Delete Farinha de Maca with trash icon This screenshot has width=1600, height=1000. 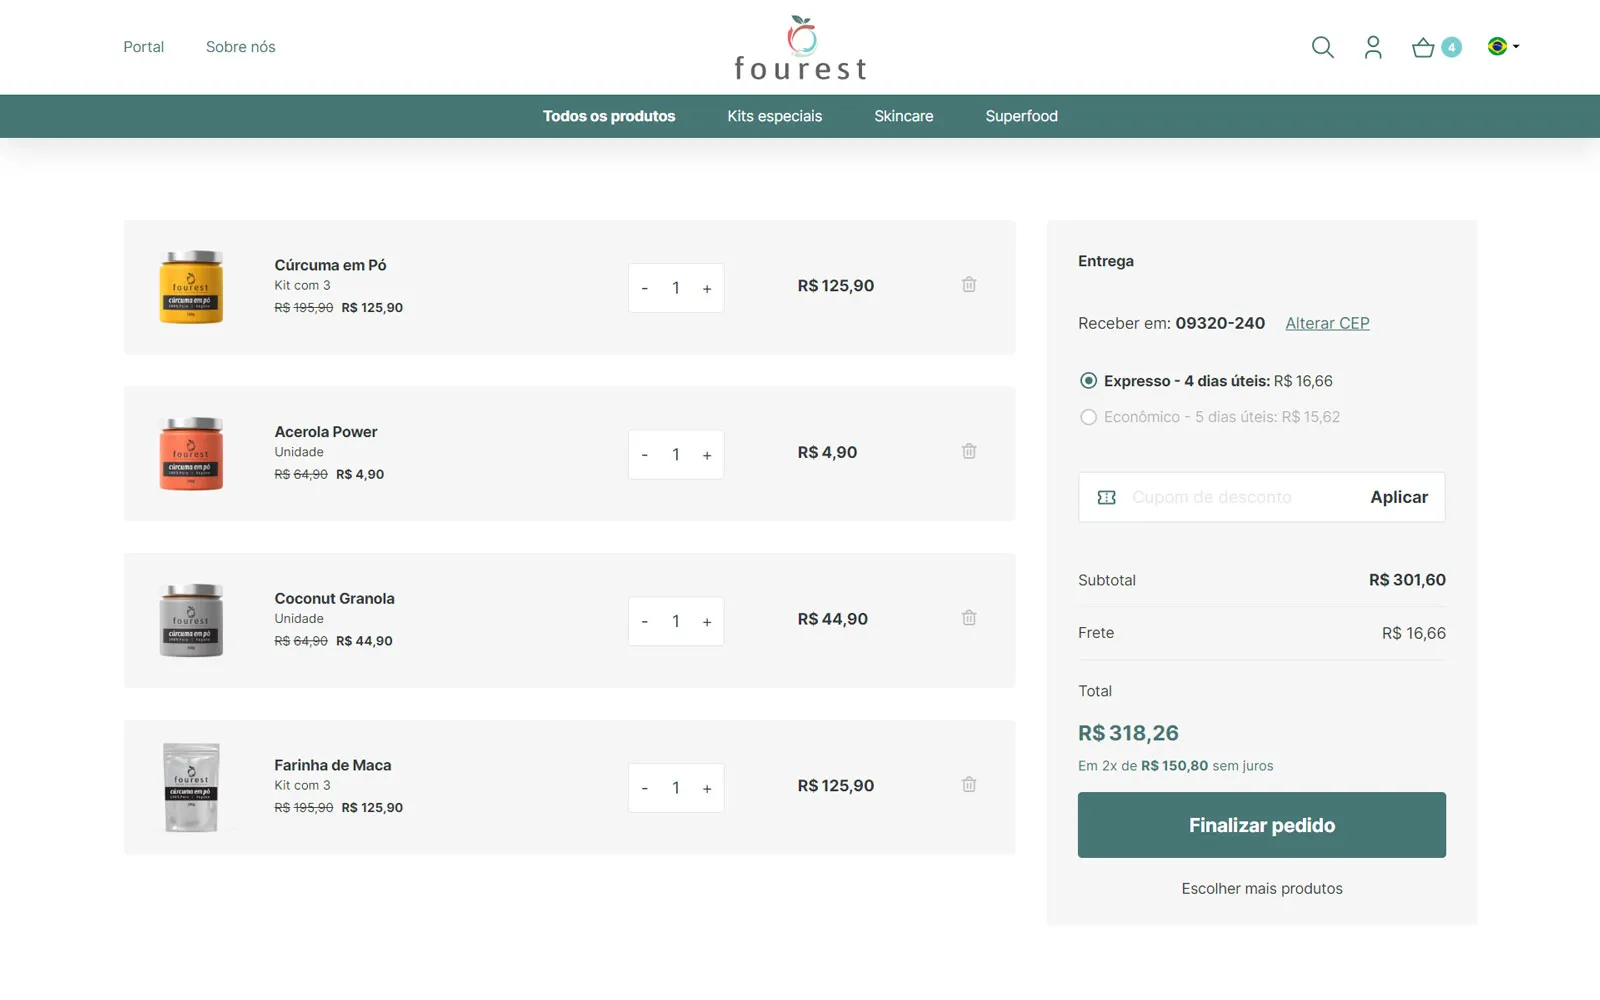pos(969,785)
